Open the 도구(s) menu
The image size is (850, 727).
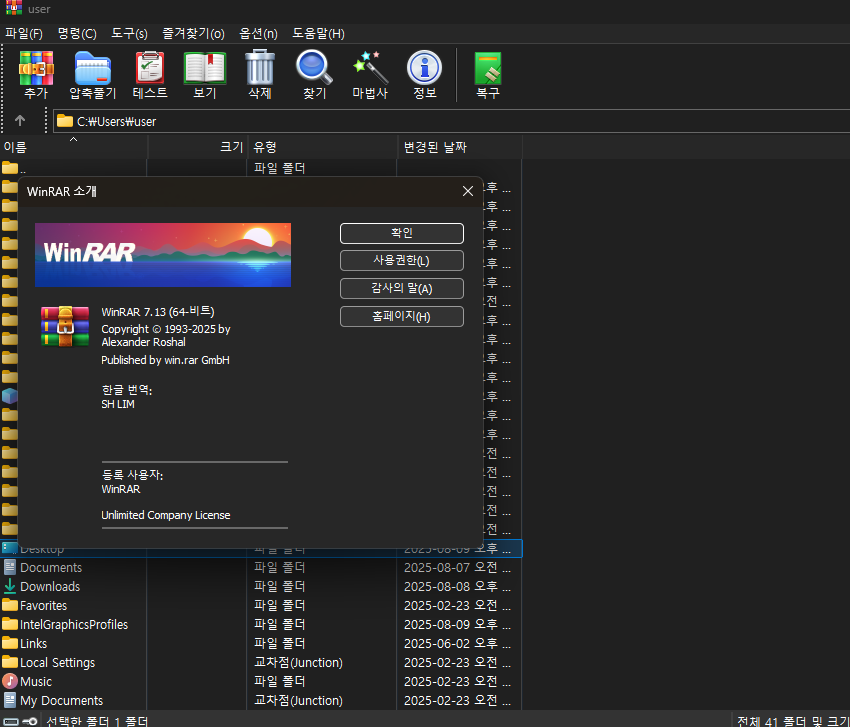click(x=129, y=34)
